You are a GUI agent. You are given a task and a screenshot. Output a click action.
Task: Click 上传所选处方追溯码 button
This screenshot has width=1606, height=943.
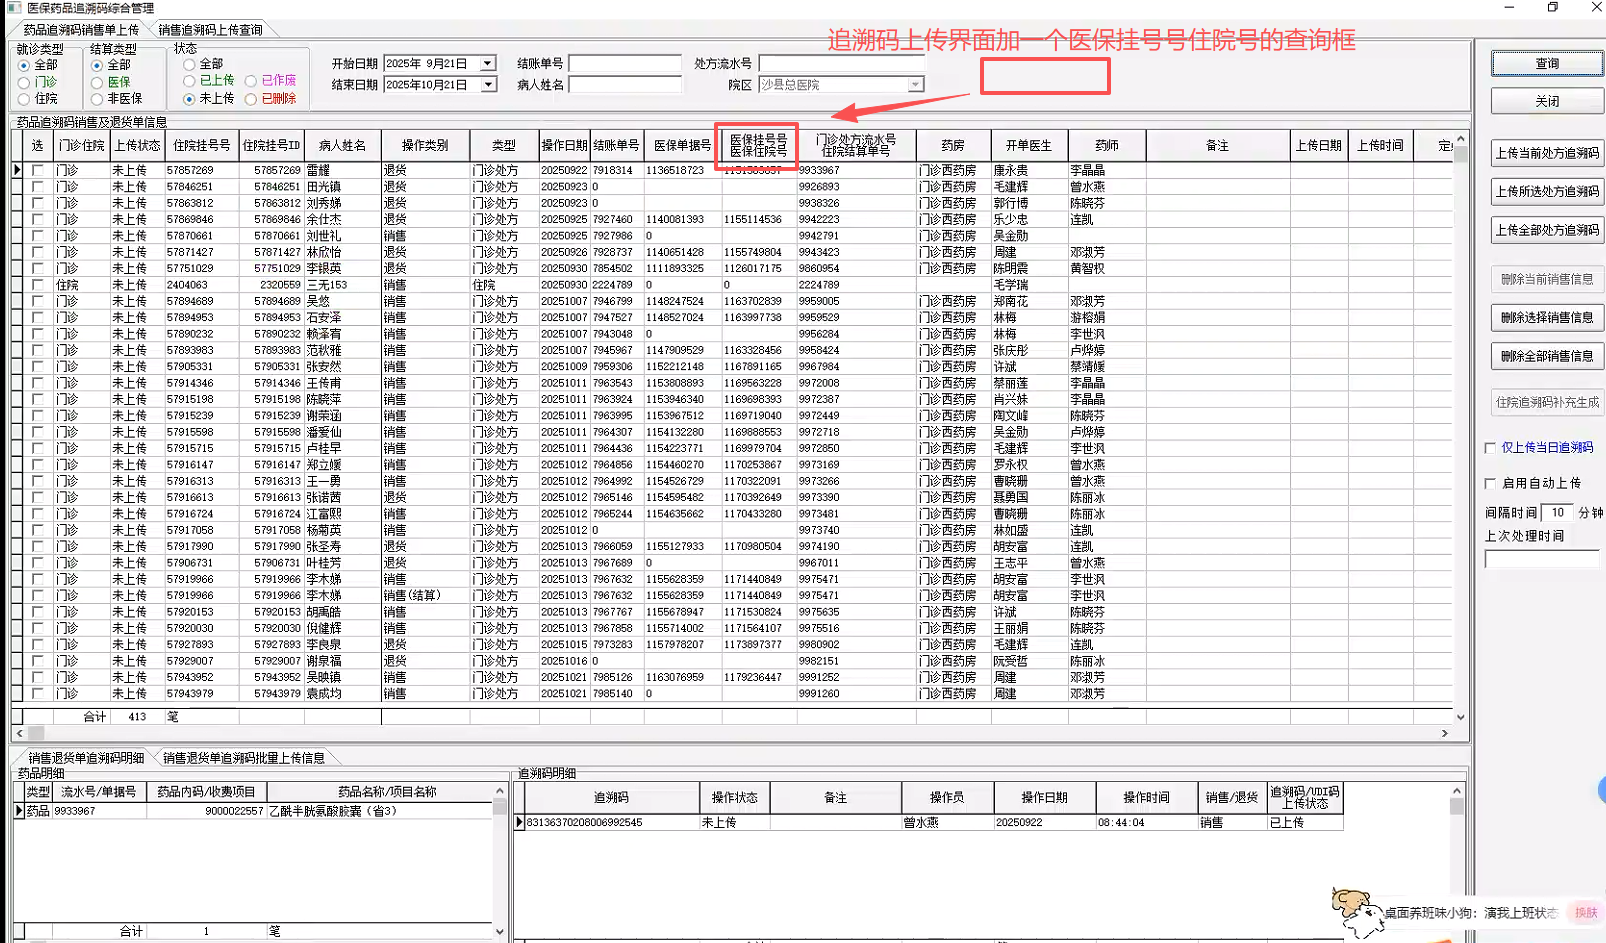[1547, 191]
